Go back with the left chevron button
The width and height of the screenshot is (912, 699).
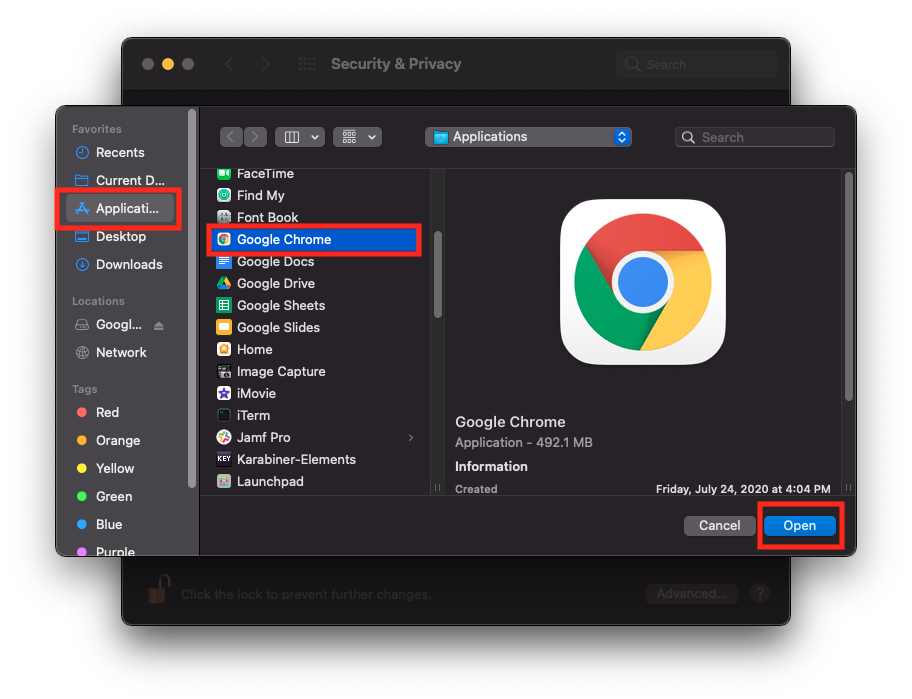point(231,137)
